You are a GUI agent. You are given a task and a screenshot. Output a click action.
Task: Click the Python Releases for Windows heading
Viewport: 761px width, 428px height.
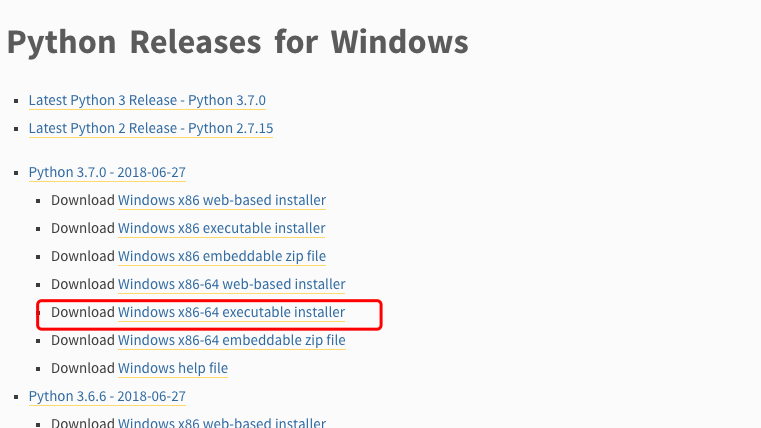(237, 43)
